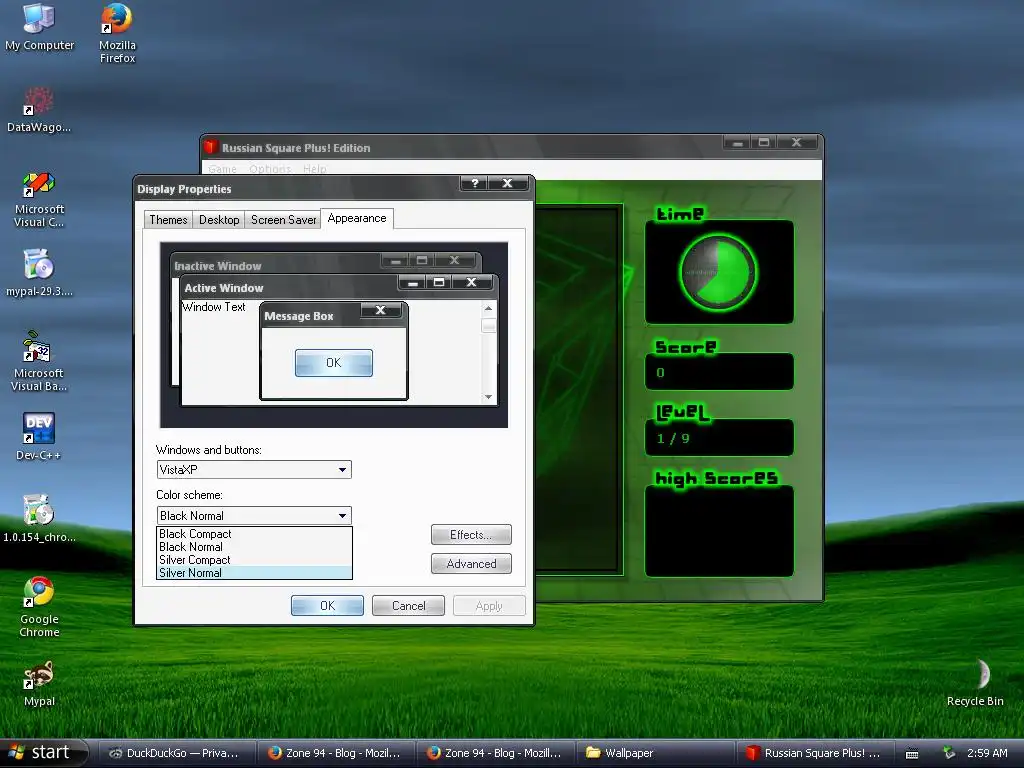Launch the Google Chrome desktop shortcut
This screenshot has height=768, width=1024.
39,607
